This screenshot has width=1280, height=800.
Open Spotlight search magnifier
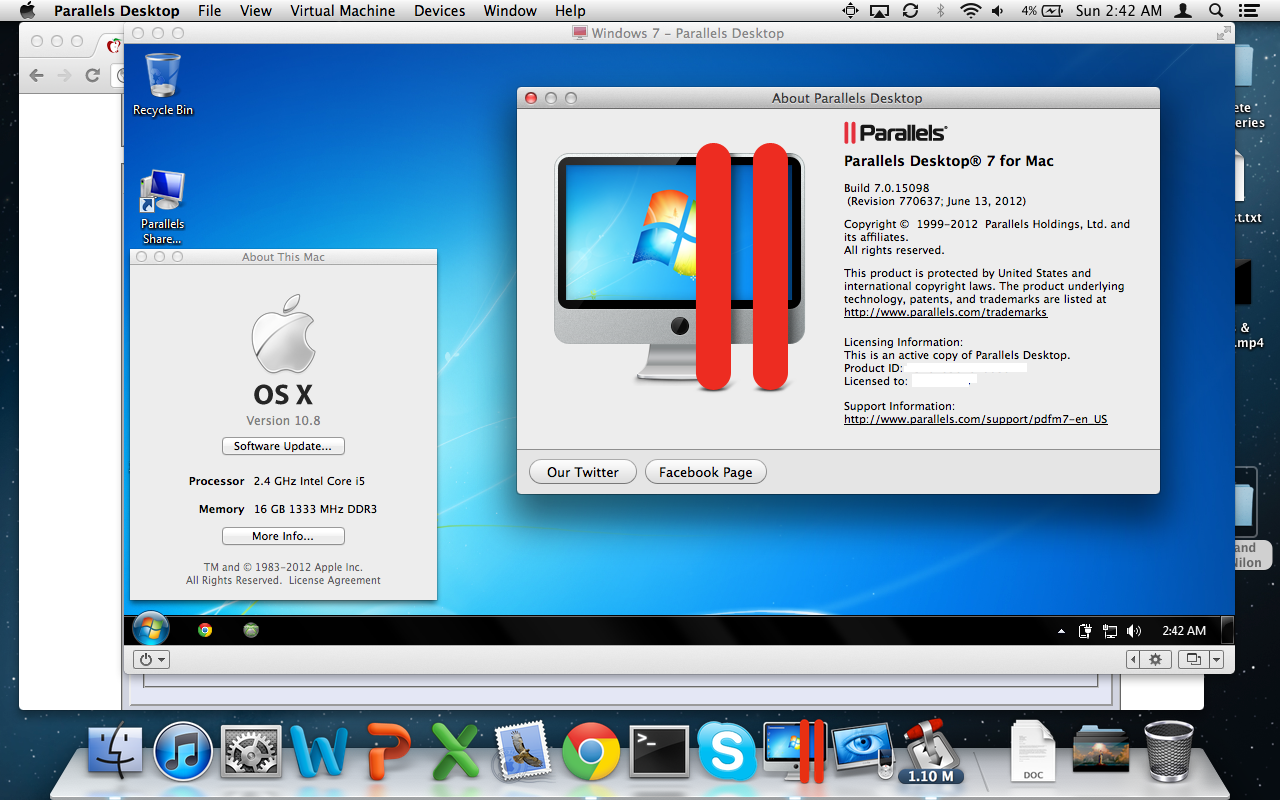tap(1216, 11)
